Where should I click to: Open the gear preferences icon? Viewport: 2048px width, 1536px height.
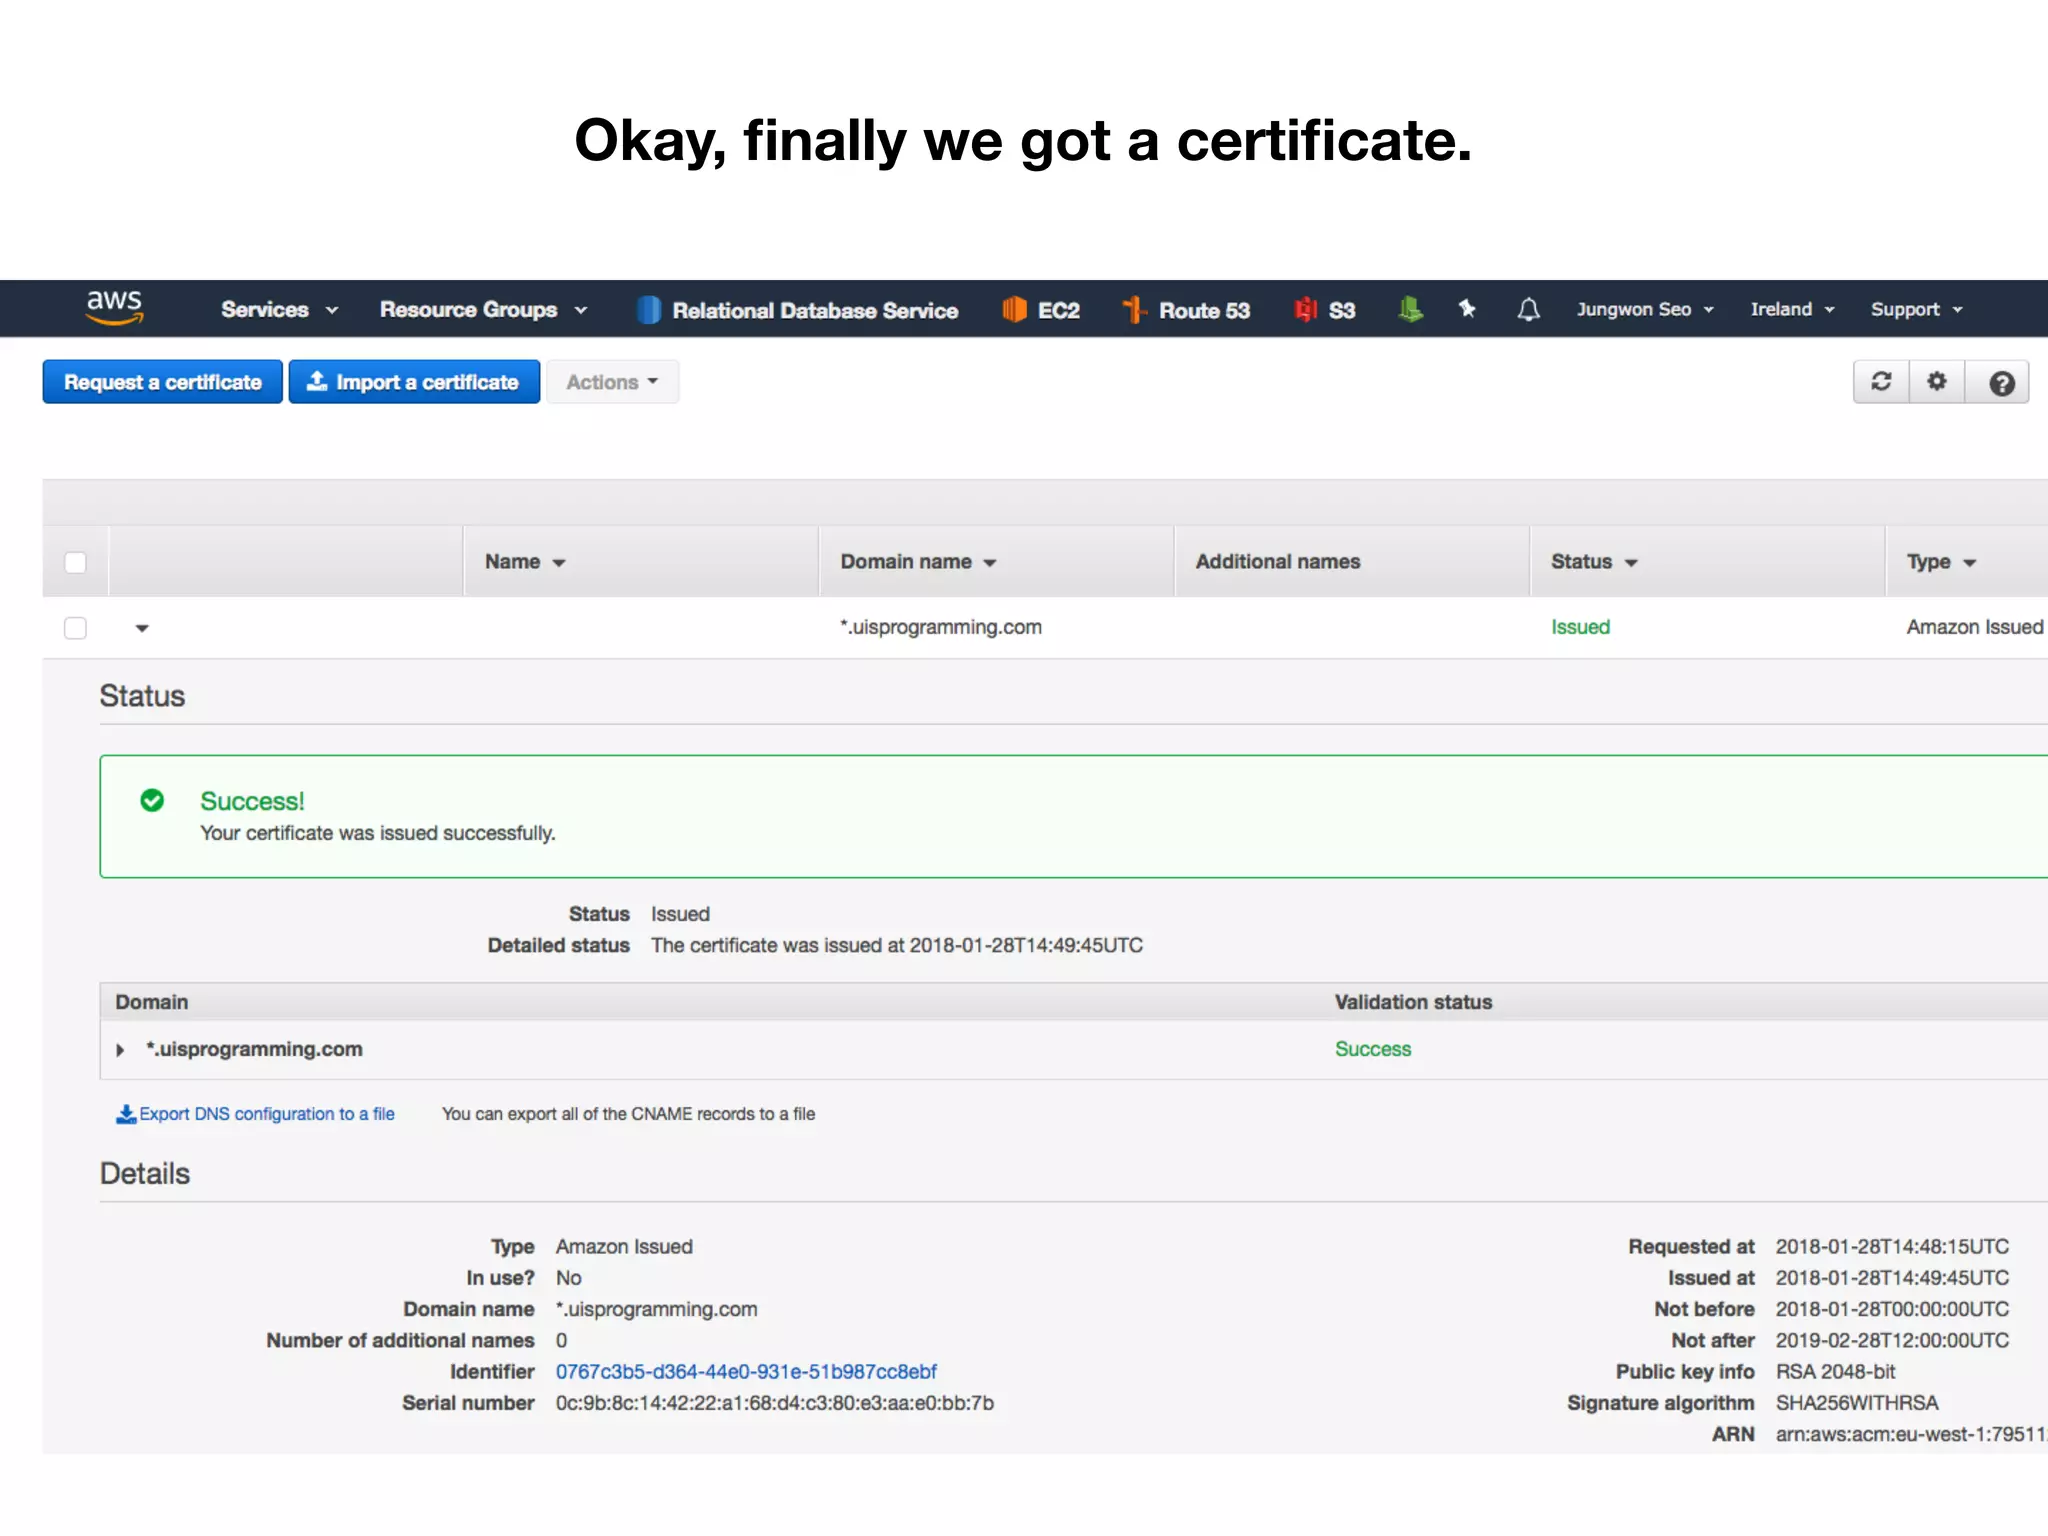click(1937, 382)
